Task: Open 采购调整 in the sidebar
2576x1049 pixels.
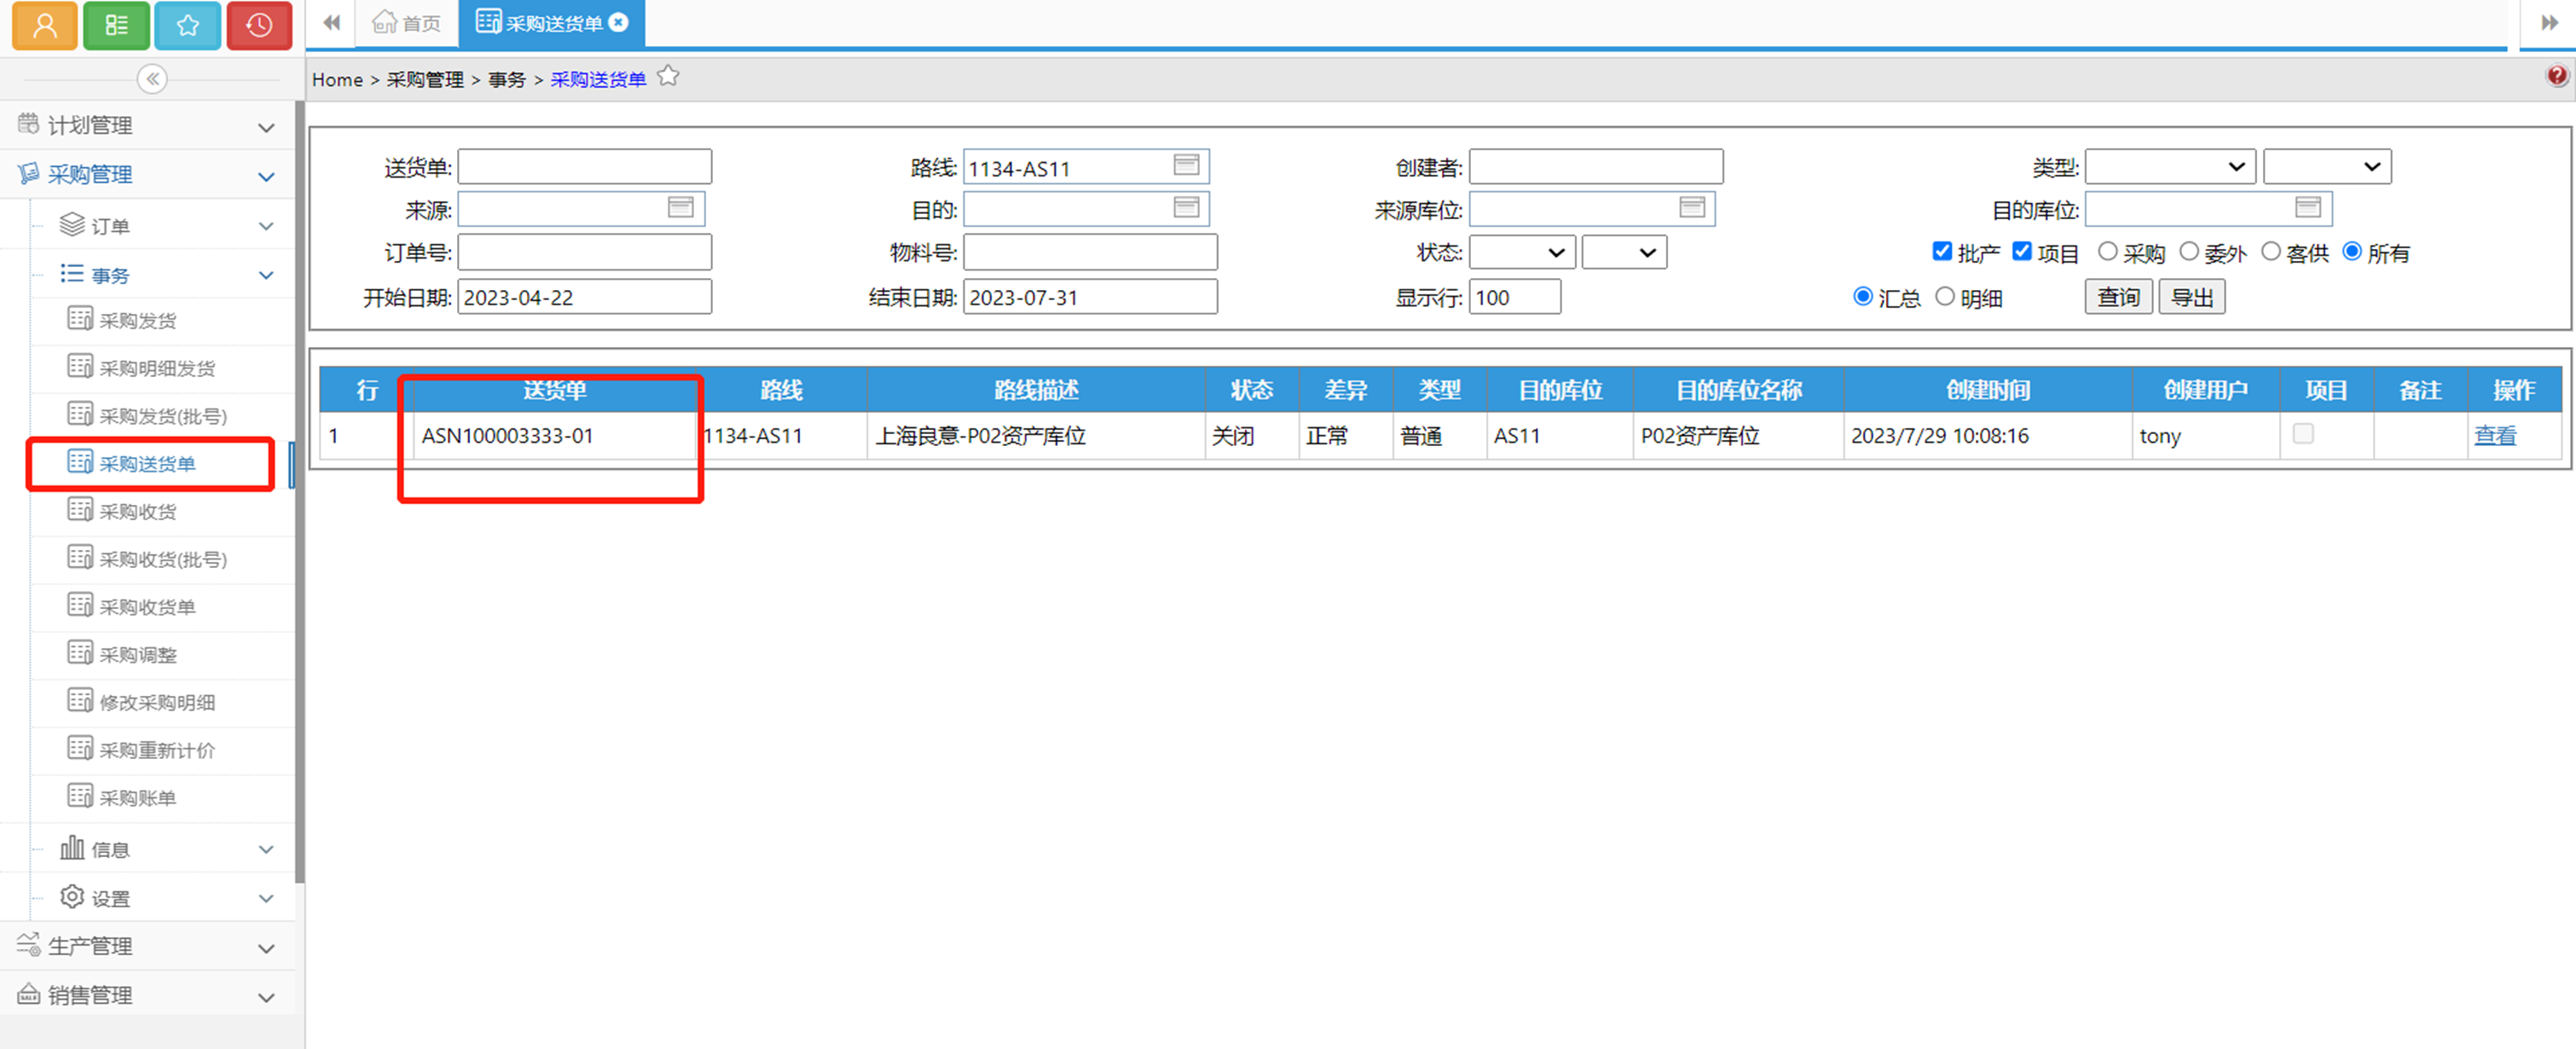Action: tap(138, 654)
